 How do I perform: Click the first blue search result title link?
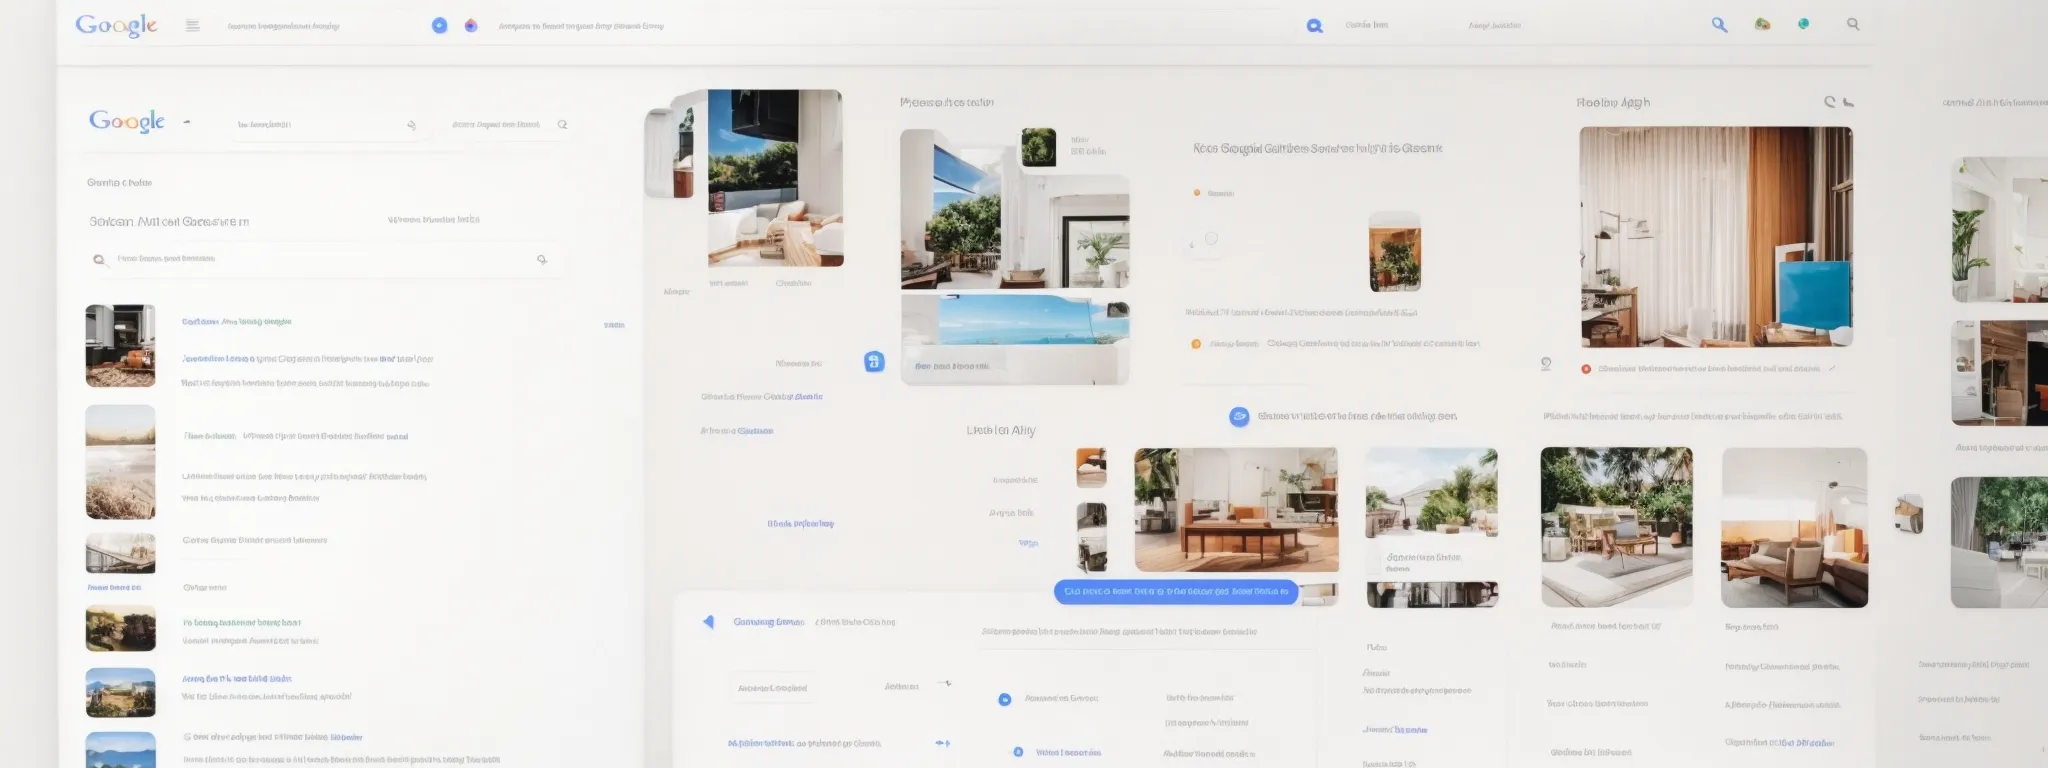point(236,322)
